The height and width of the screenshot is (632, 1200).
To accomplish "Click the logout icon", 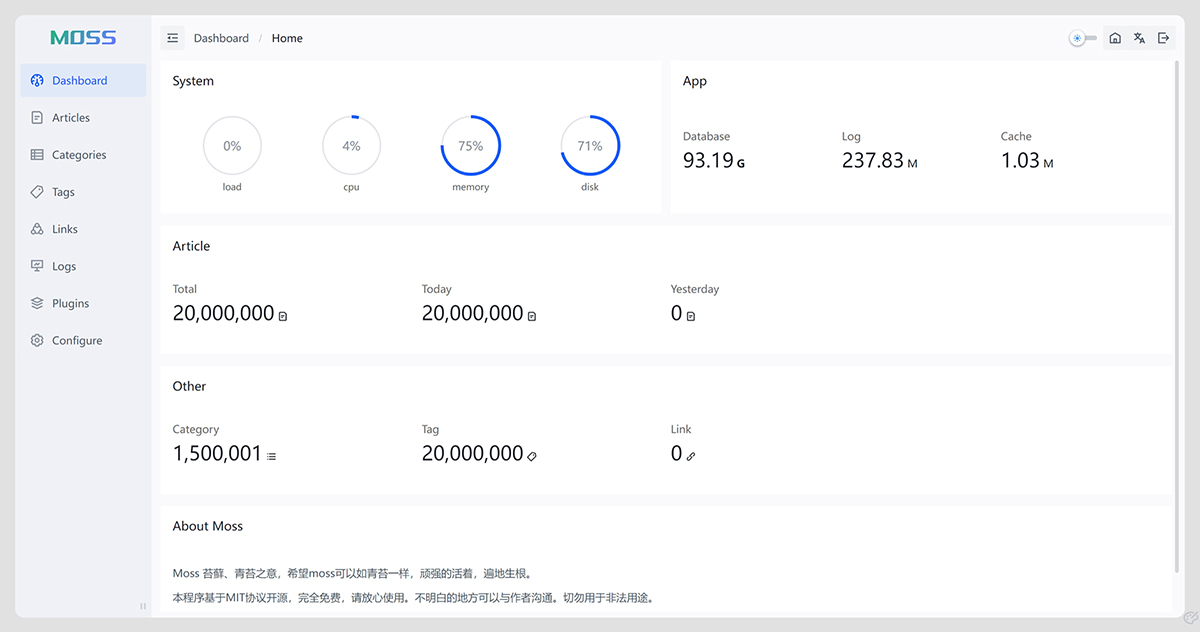I will pyautogui.click(x=1163, y=38).
